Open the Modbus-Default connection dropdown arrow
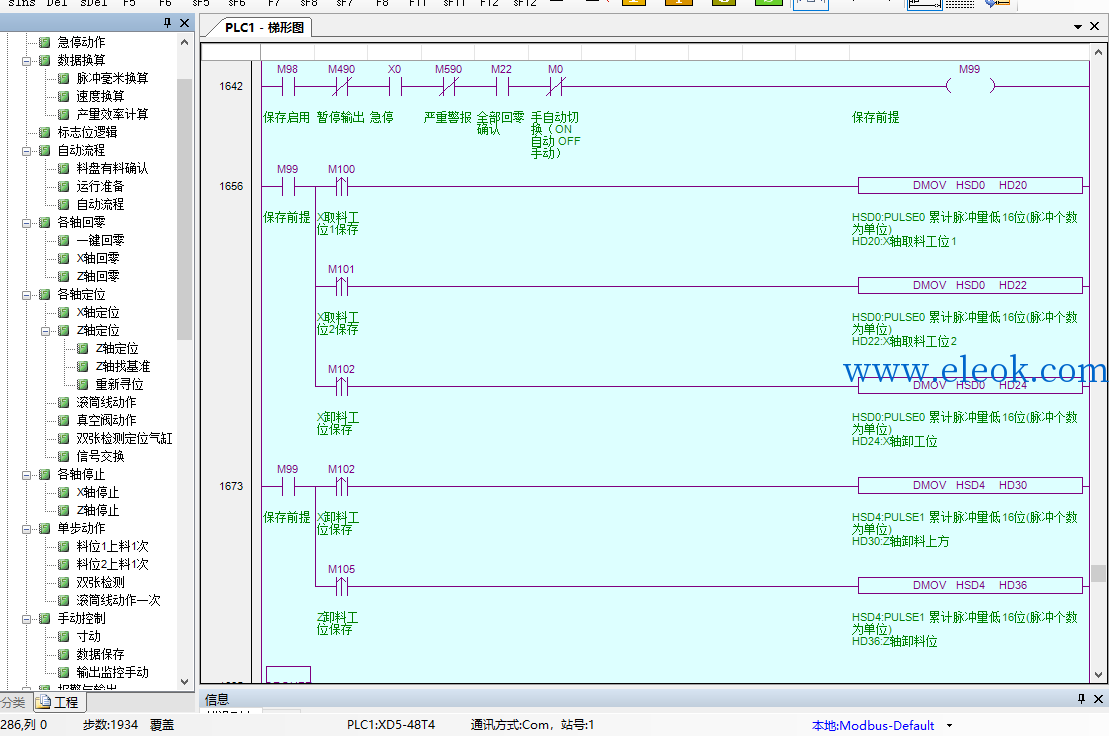The image size is (1109, 736). (x=949, y=725)
